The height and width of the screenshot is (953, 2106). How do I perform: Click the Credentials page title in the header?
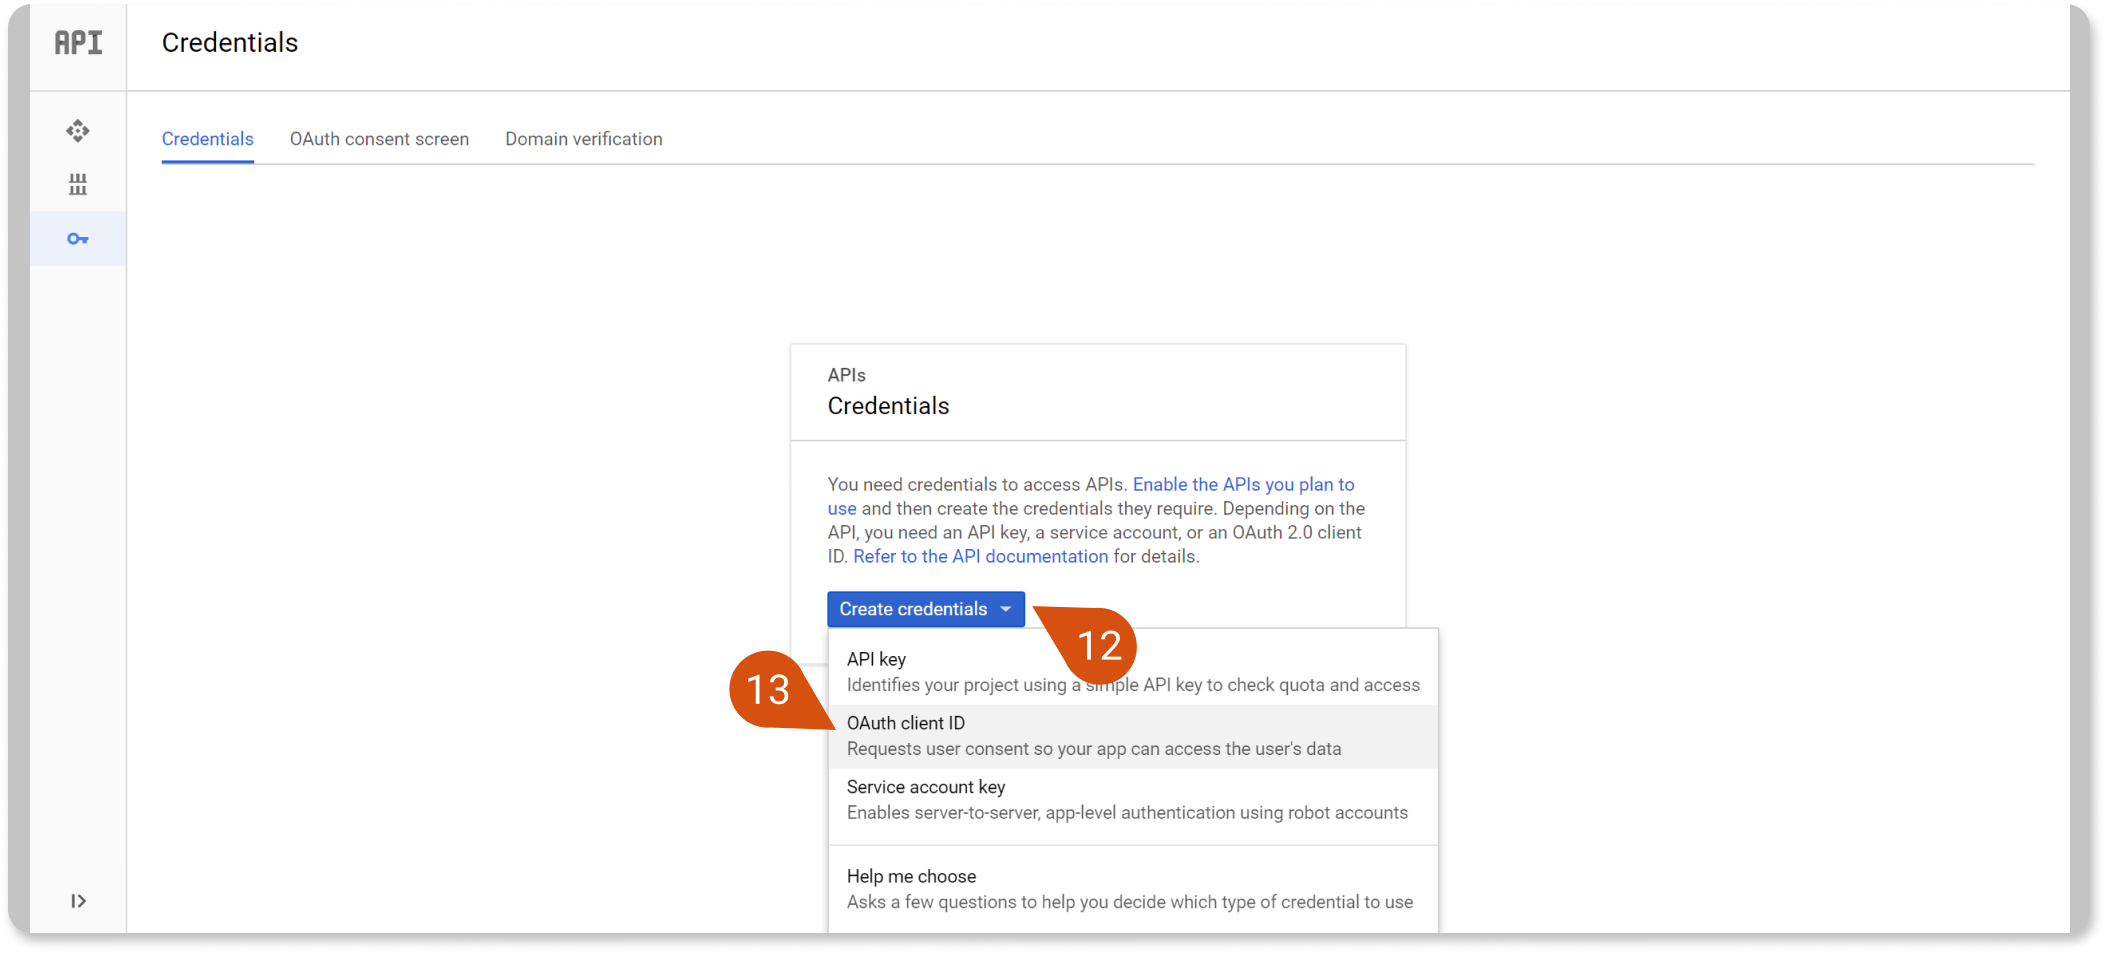coord(230,43)
